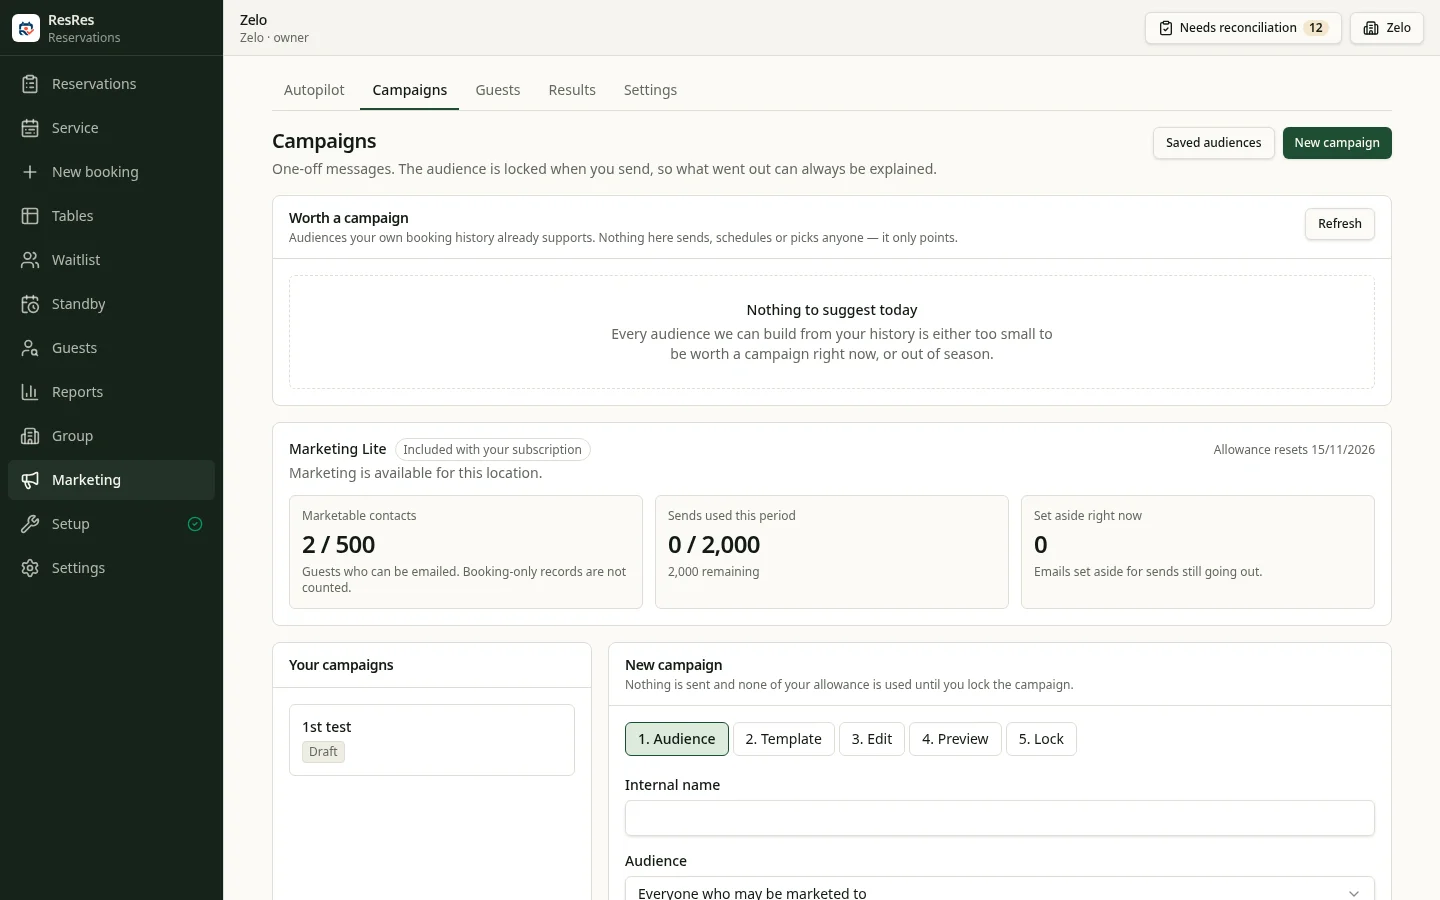Click the plus icon for New booking
Screen dimensions: 1440x900
click(30, 172)
